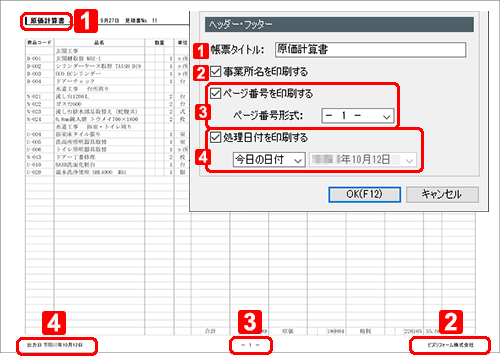Viewport: 500px width, 364px height.
Task: Click the キャンセル button
Action: pyautogui.click(x=442, y=194)
